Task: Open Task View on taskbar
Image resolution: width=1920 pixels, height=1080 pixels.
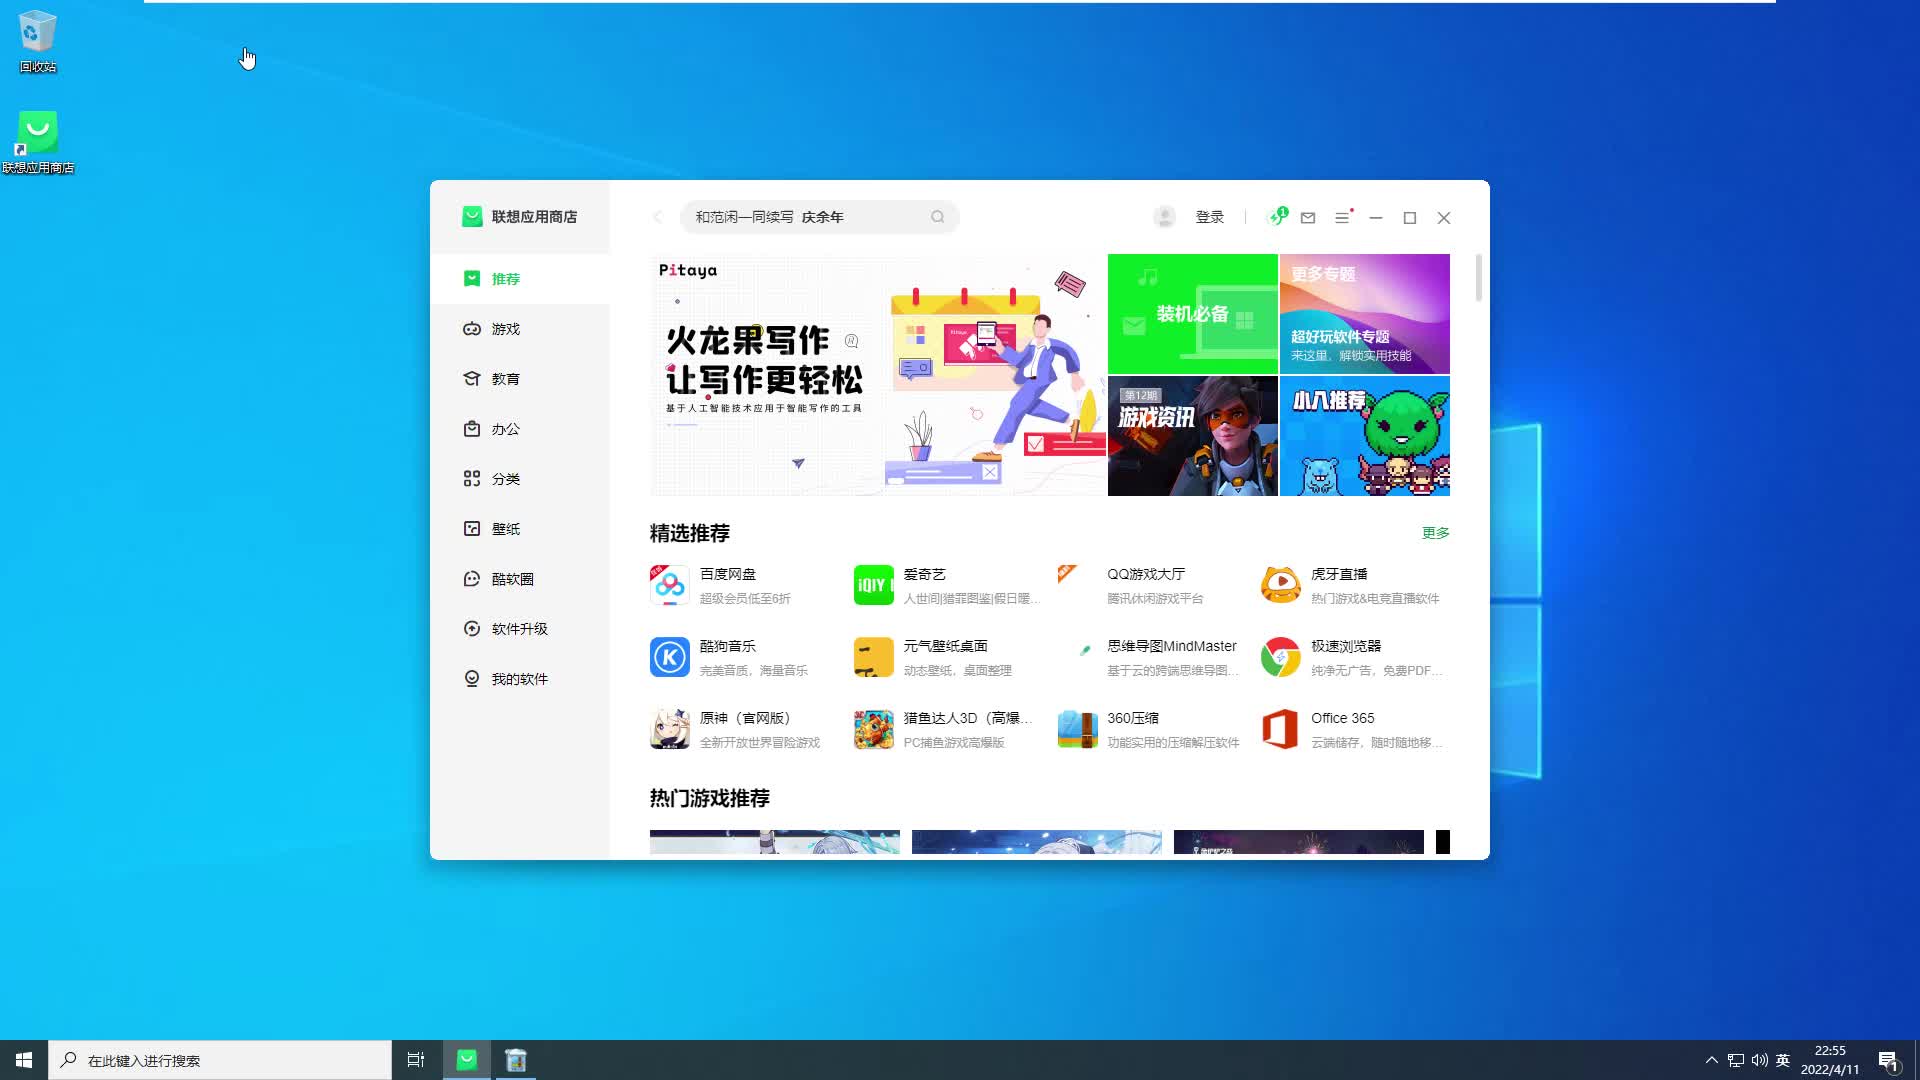Action: click(416, 1060)
